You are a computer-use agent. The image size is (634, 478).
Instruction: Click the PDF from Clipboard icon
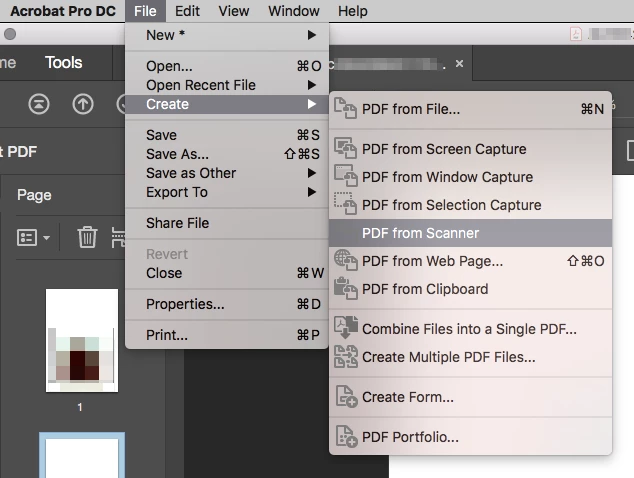pyautogui.click(x=345, y=288)
